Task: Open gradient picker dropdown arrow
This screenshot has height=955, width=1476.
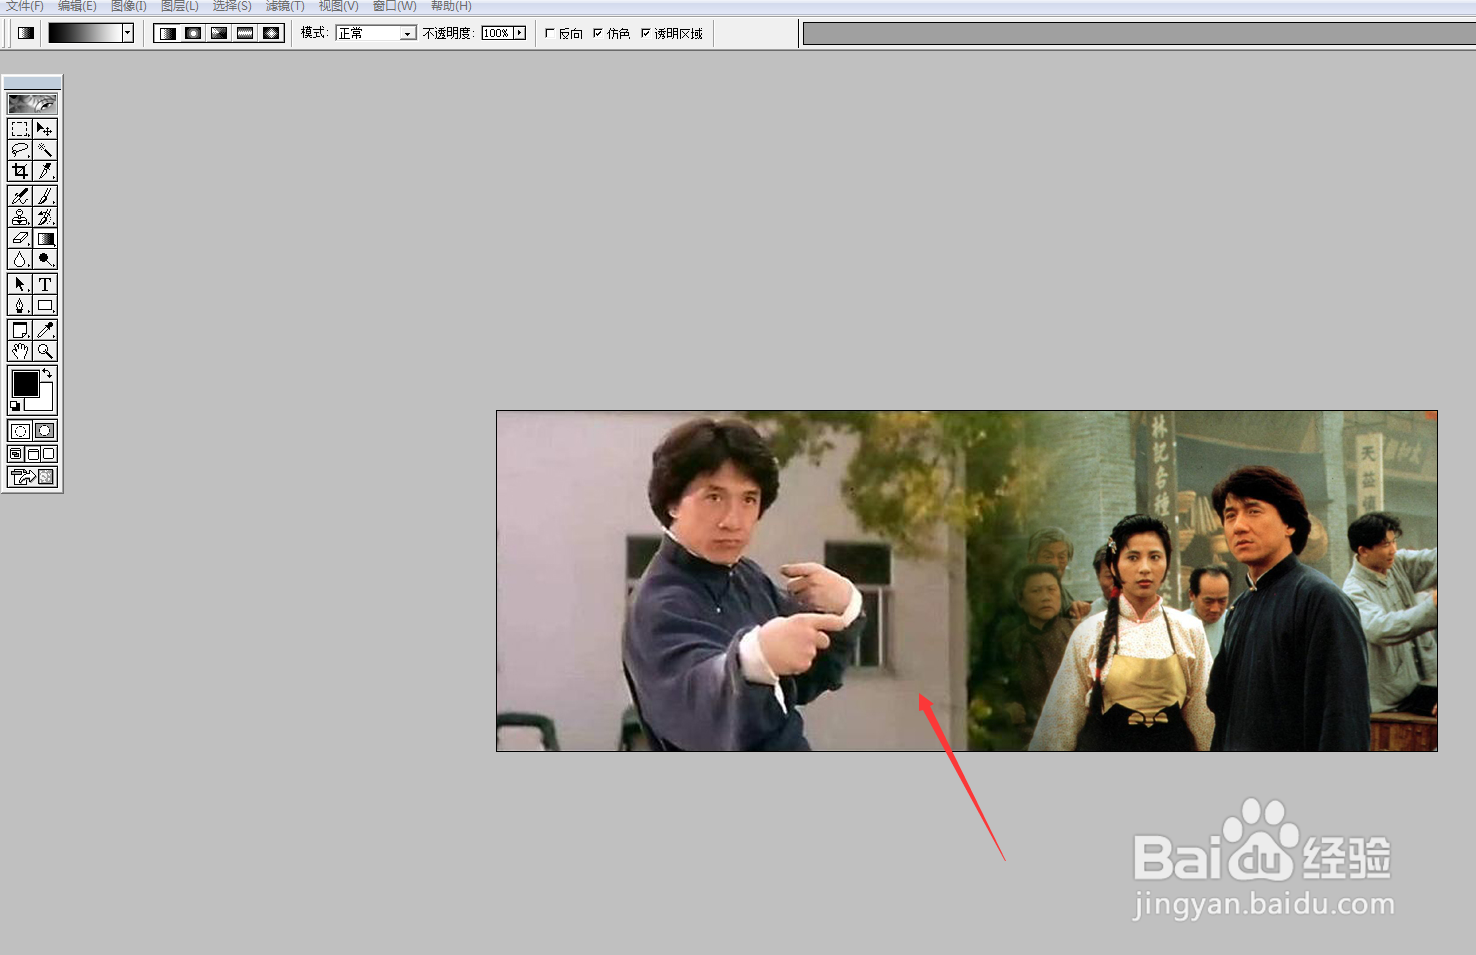Action: 128,33
